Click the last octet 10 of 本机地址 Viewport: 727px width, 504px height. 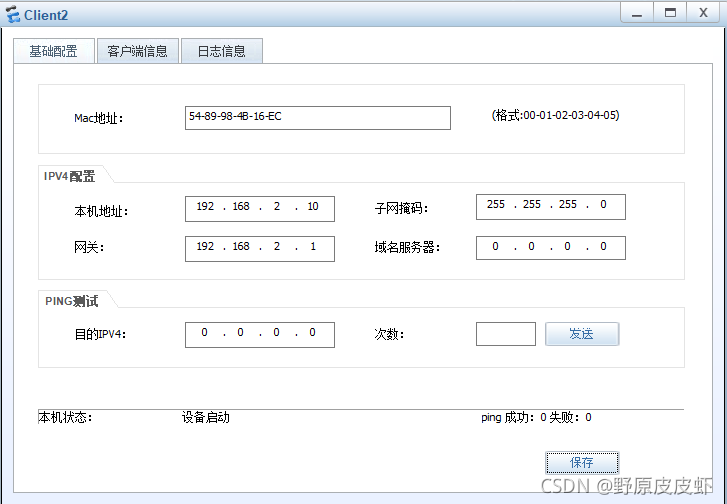click(x=313, y=206)
